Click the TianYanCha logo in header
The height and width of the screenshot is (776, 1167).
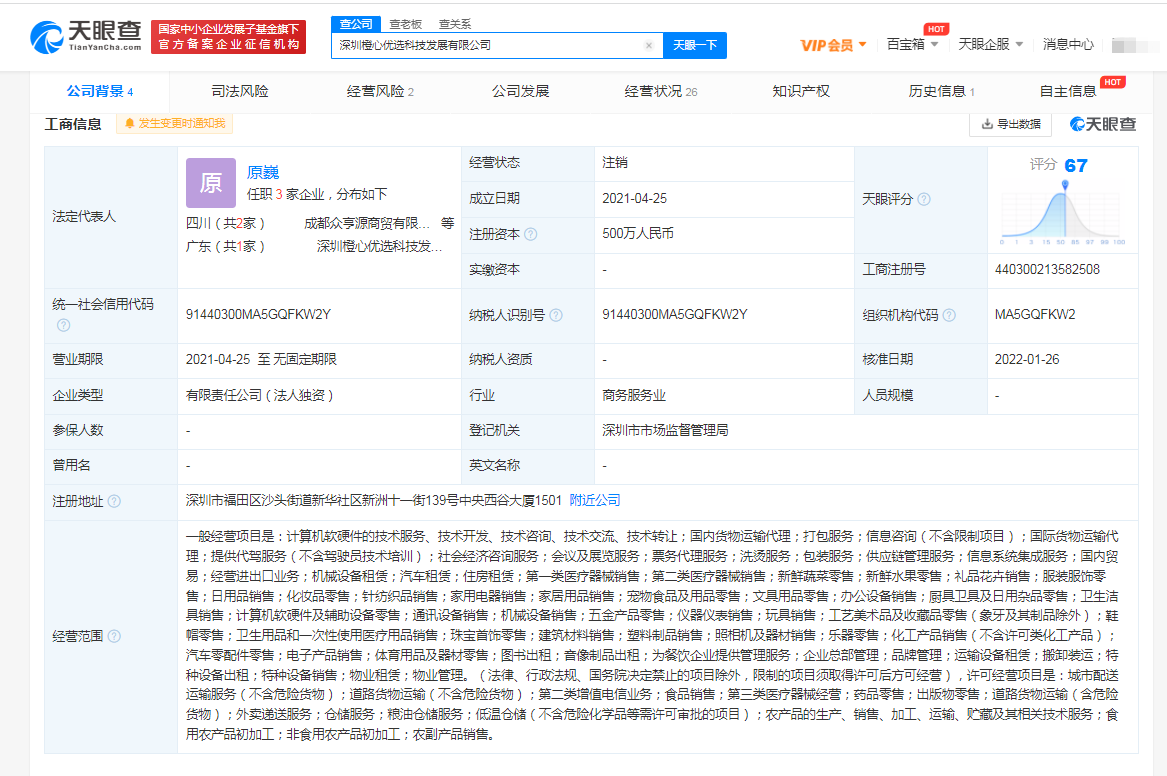click(x=86, y=37)
